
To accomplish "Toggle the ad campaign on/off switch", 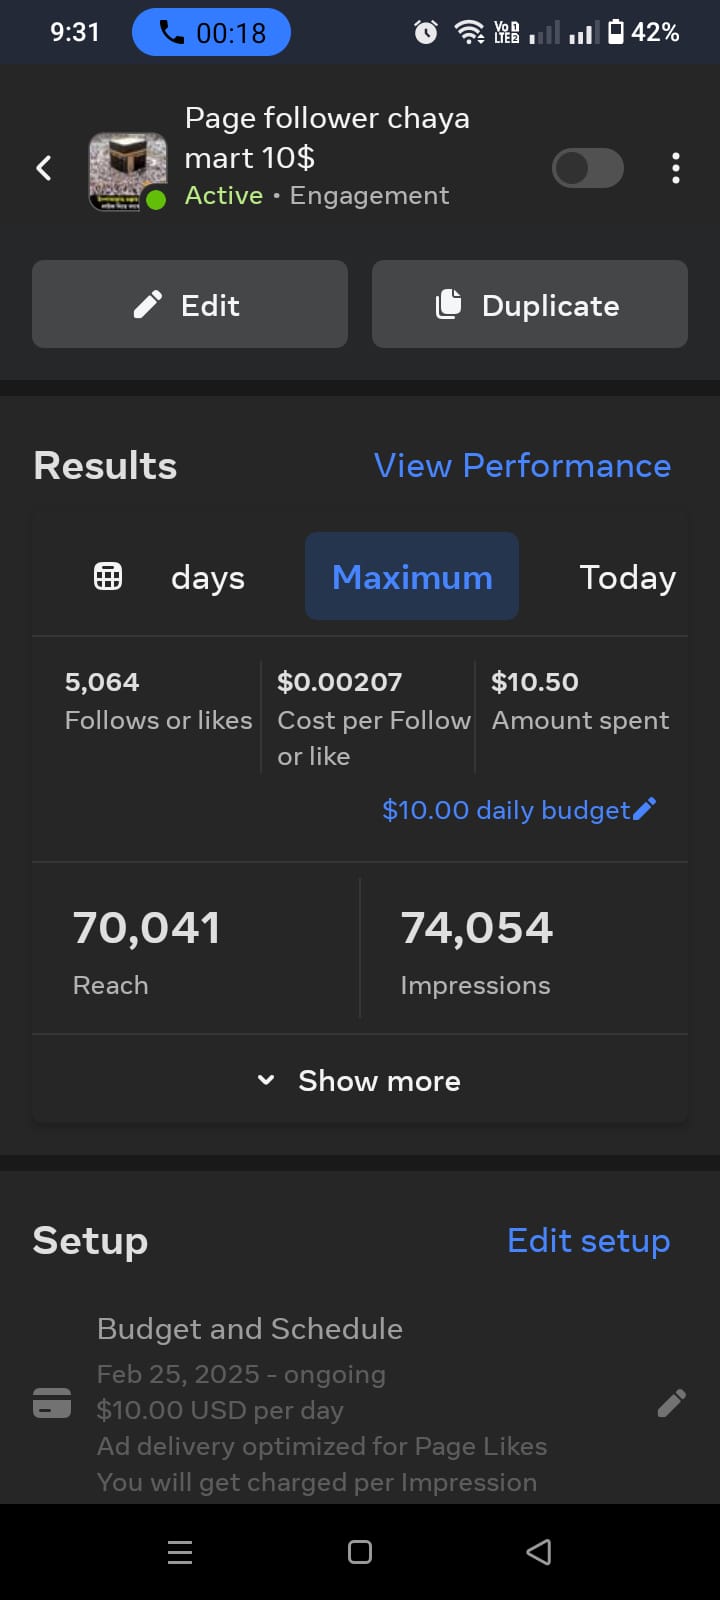I will [x=588, y=168].
